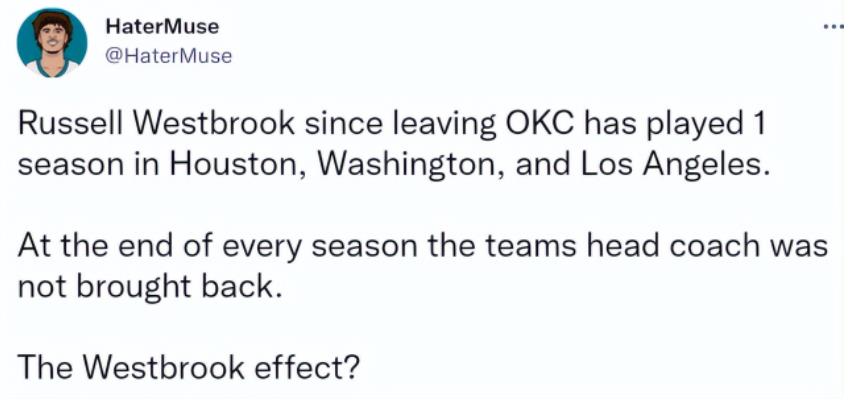This screenshot has width=852, height=400.
Task: Click the words "season in" starting line two
Action: [89, 167]
